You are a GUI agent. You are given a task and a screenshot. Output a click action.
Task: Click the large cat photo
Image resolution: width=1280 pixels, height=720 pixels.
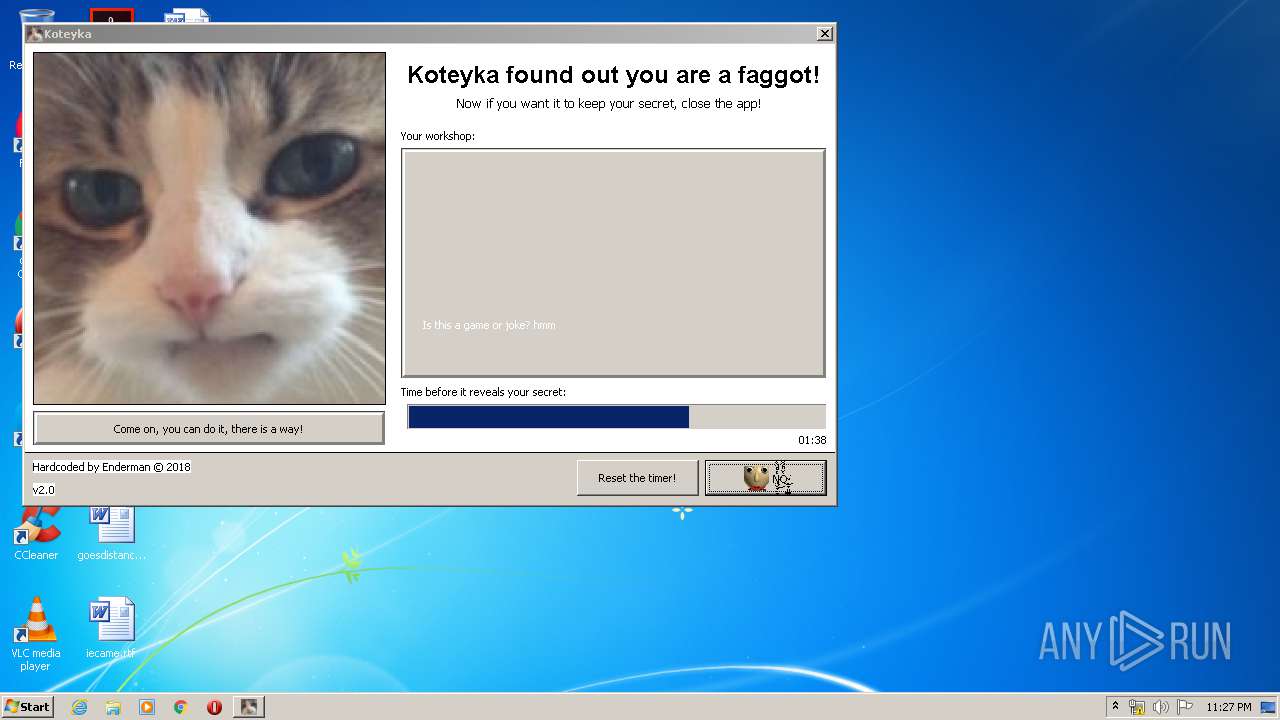pyautogui.click(x=209, y=228)
